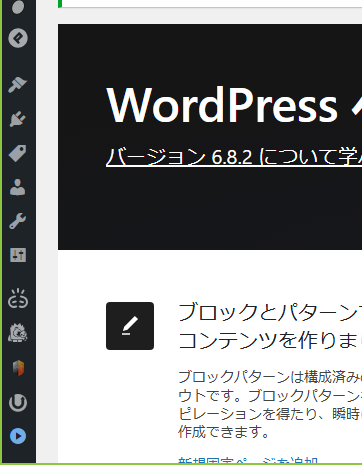Open the price tag sidebar menu icon

[x=18, y=153]
